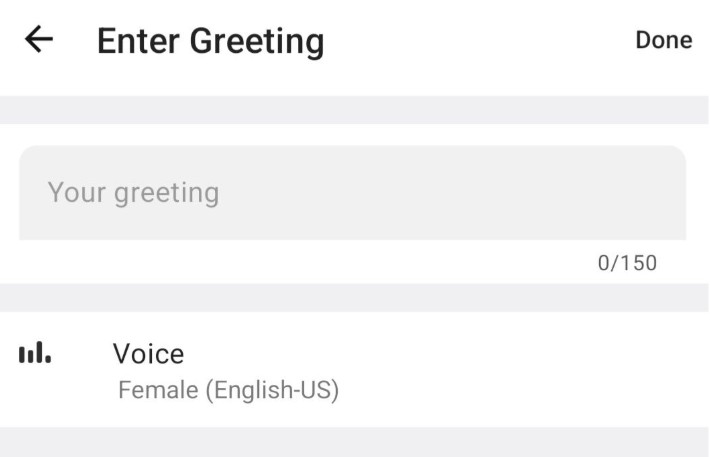This screenshot has height=457, width=710.
Task: Click the gray area below Voice row
Action: click(355, 442)
